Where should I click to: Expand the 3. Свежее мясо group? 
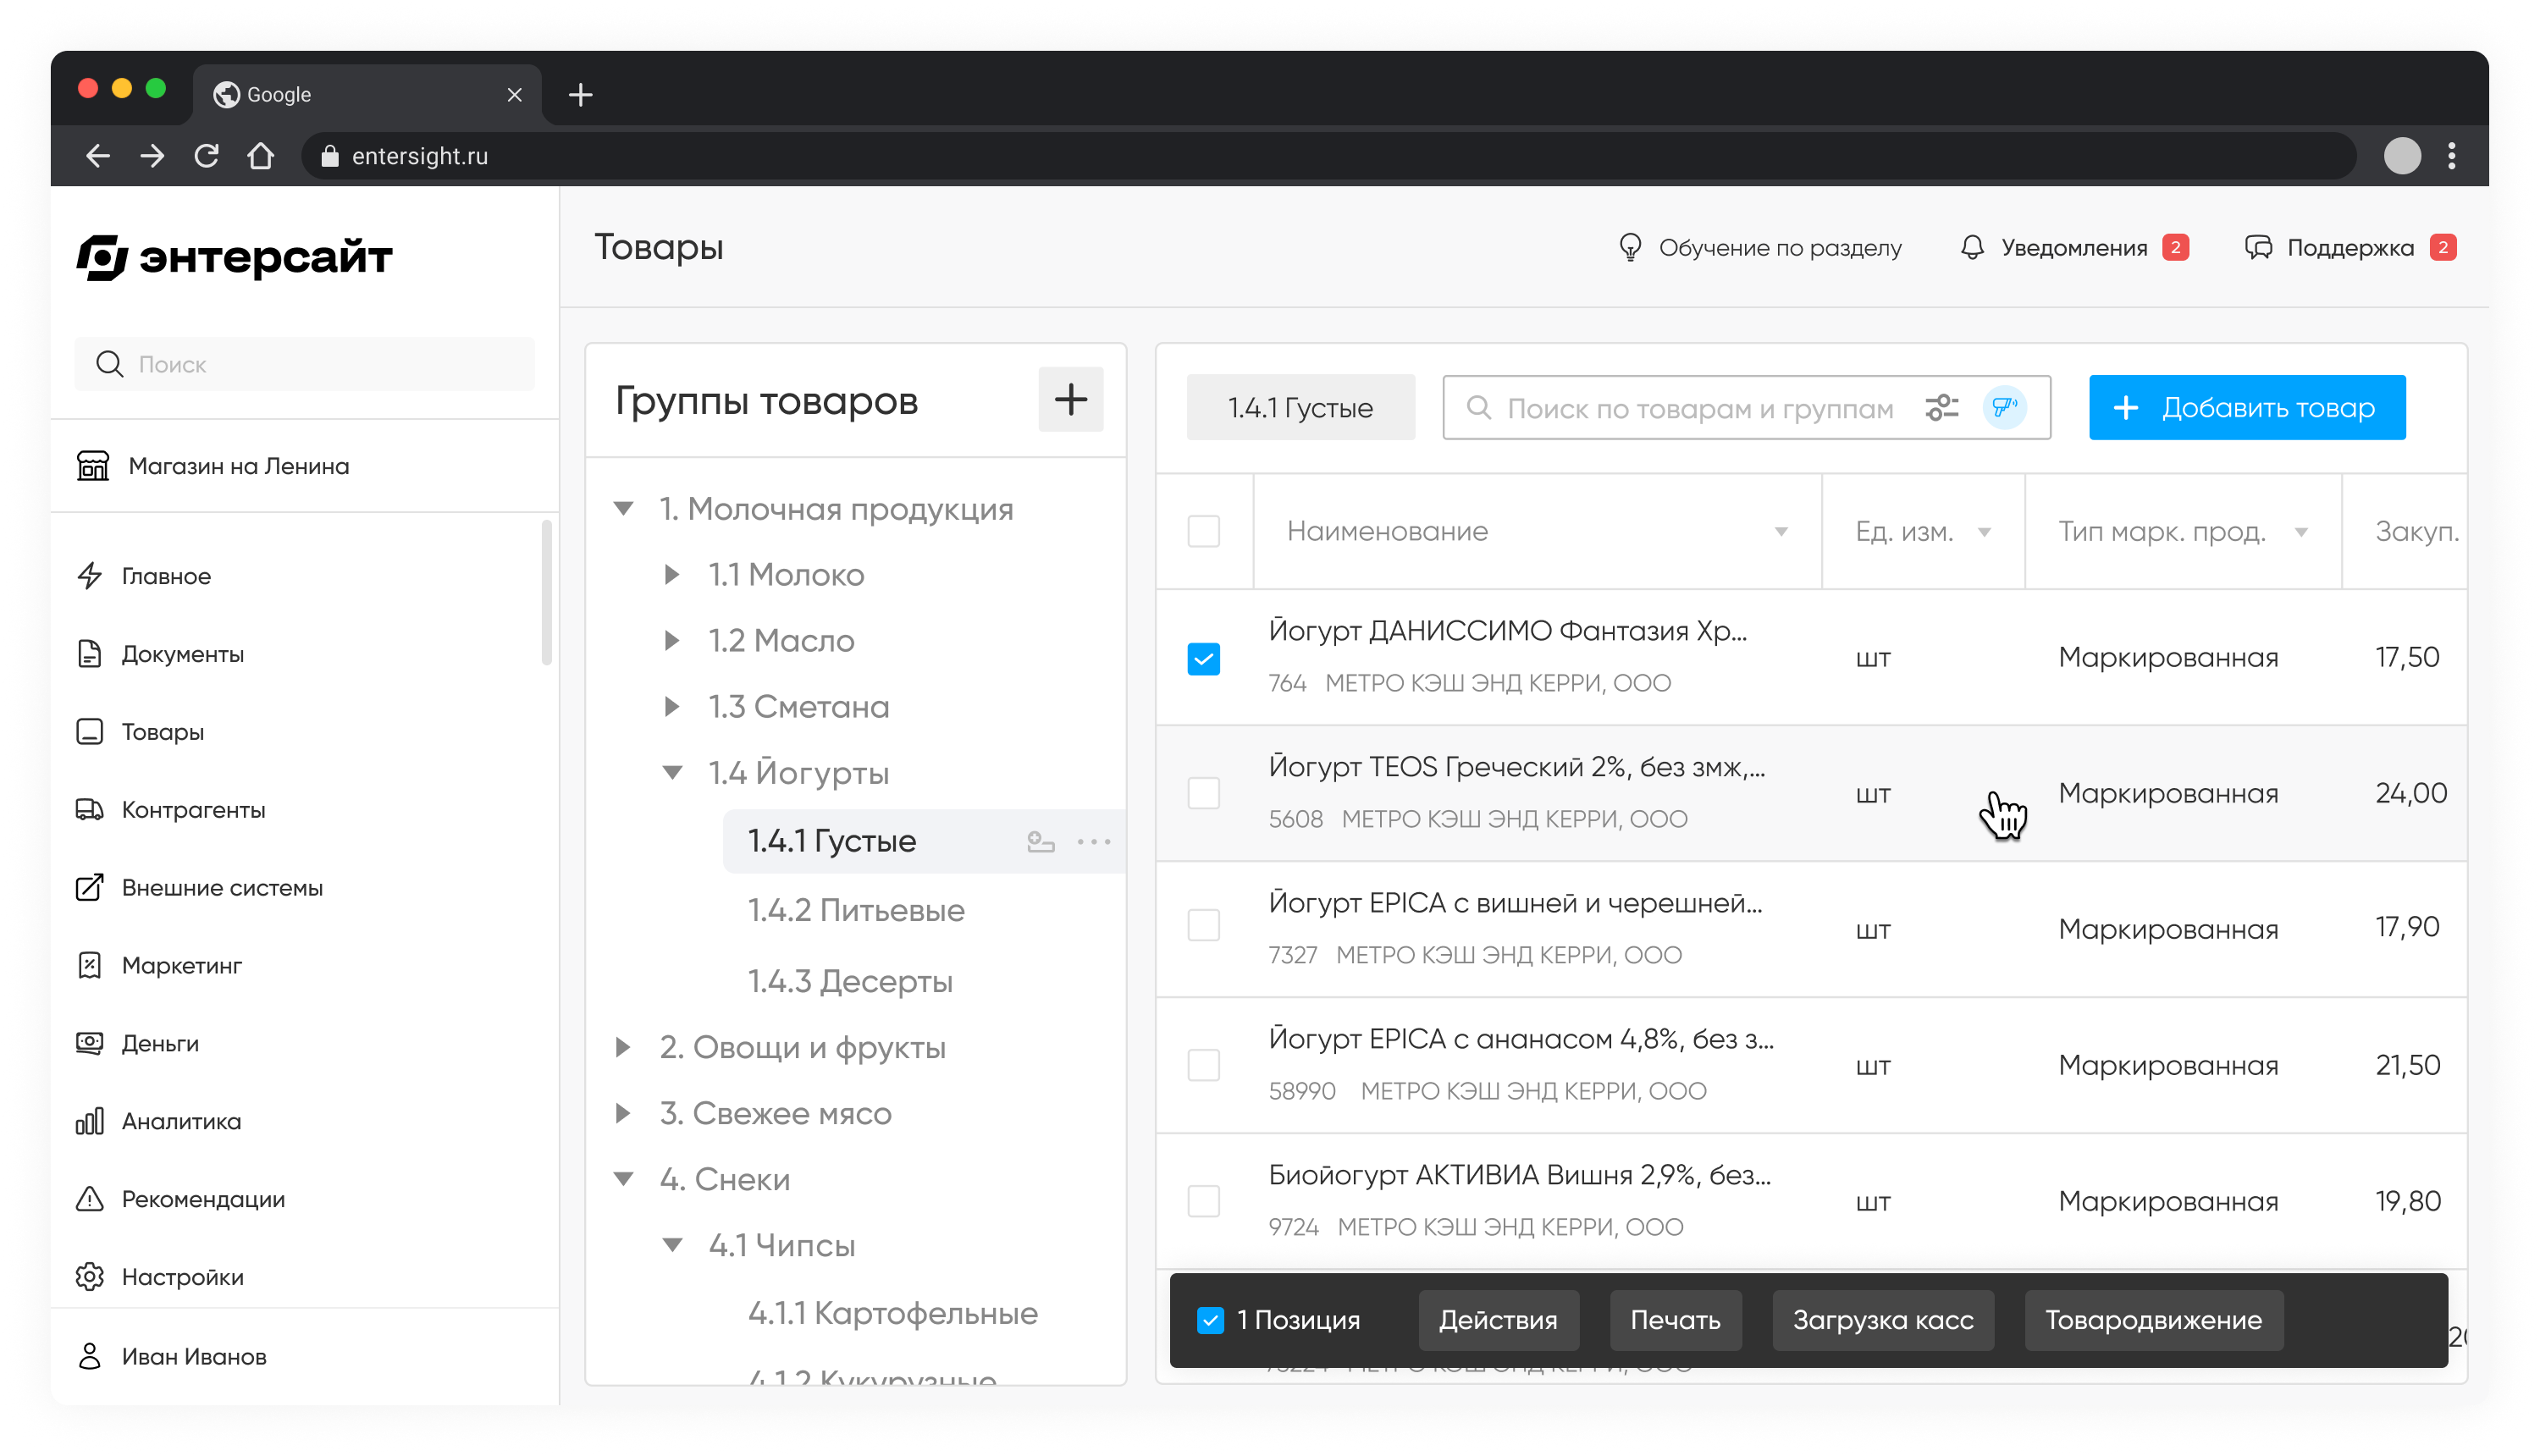[x=623, y=1113]
